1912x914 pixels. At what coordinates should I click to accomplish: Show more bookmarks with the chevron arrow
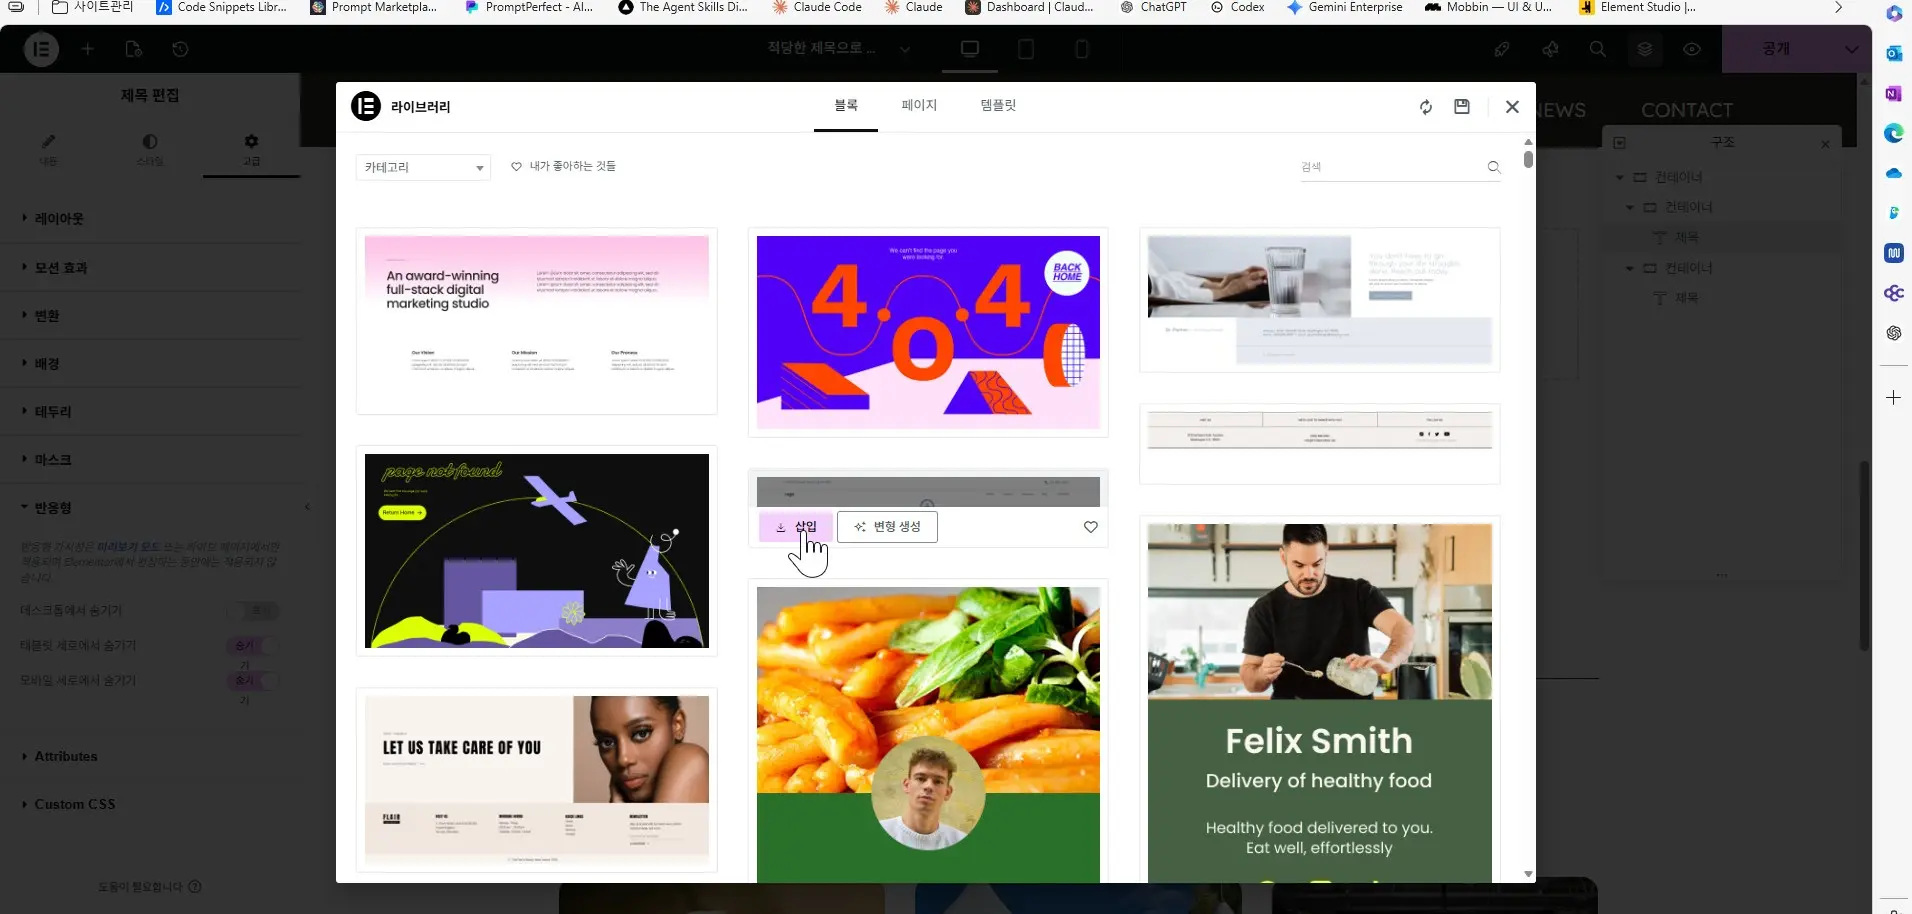pyautogui.click(x=1838, y=7)
